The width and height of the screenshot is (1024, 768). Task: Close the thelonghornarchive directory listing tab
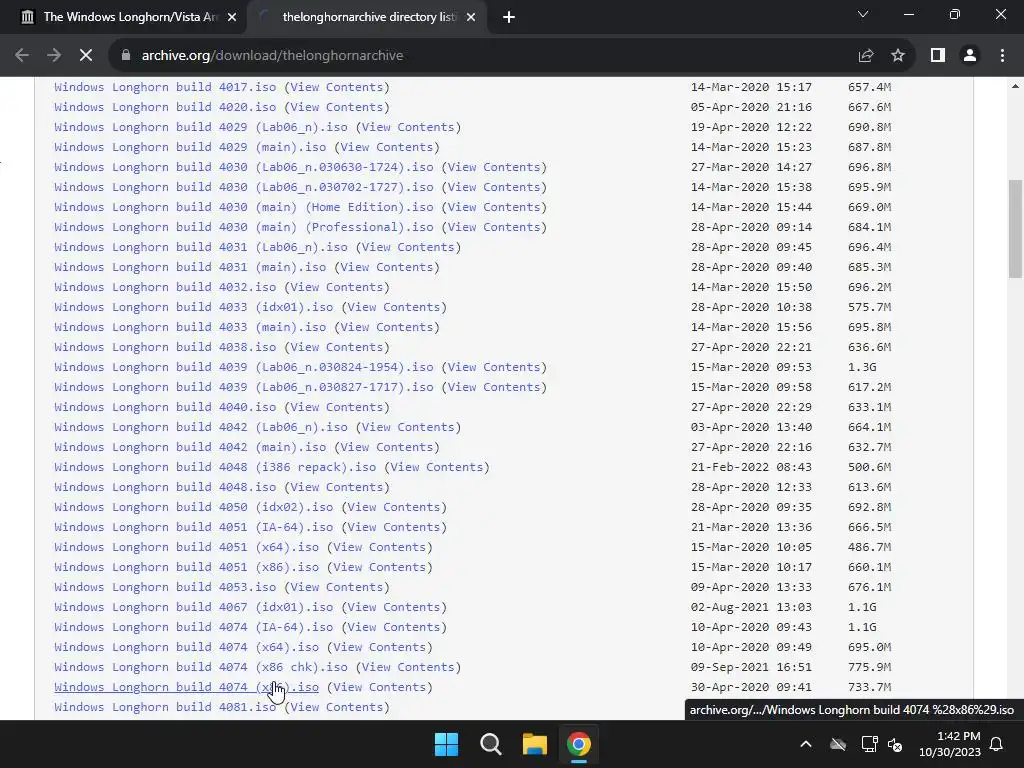(471, 17)
